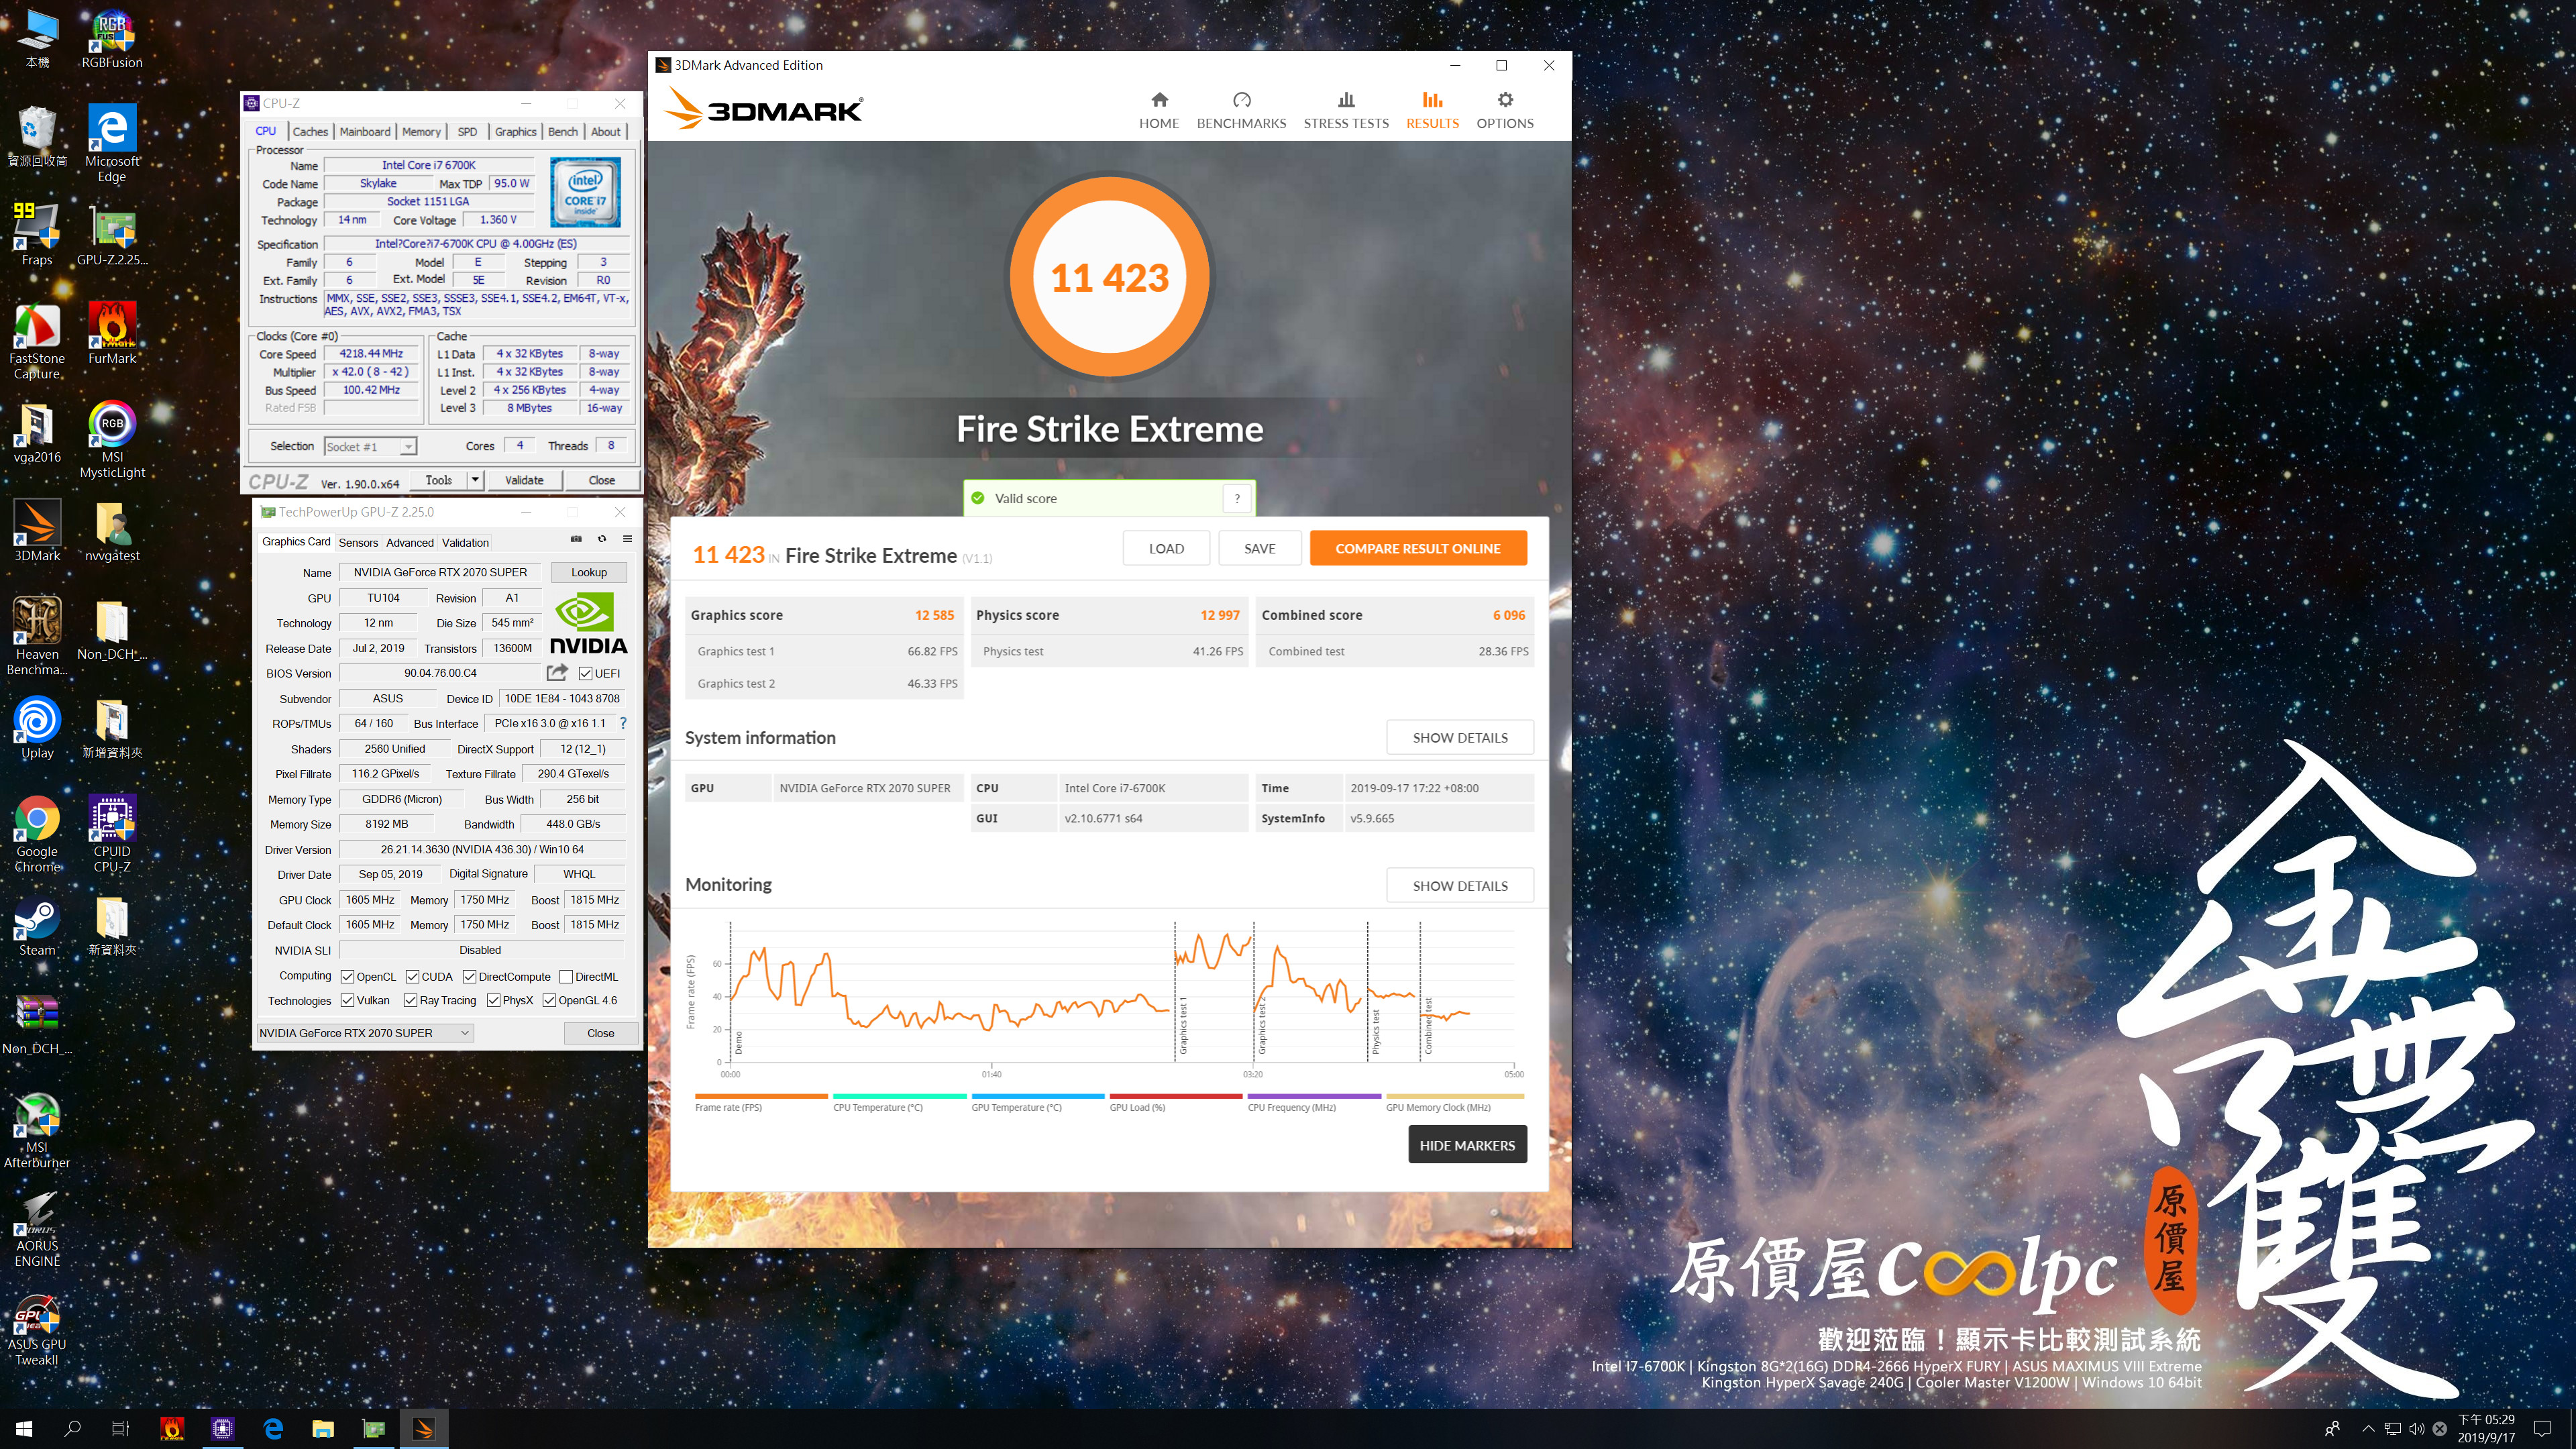Image resolution: width=2576 pixels, height=1449 pixels.
Task: Open File Explorer from the taskbar
Action: pos(323,1429)
